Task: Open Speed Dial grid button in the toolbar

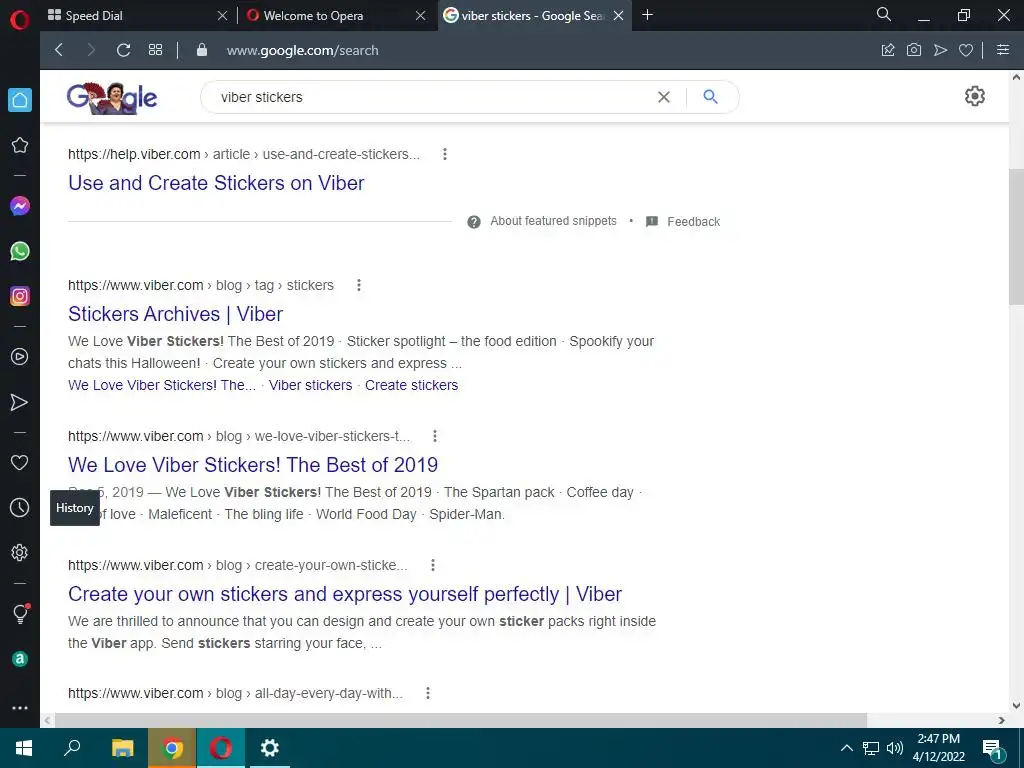Action: [155, 50]
